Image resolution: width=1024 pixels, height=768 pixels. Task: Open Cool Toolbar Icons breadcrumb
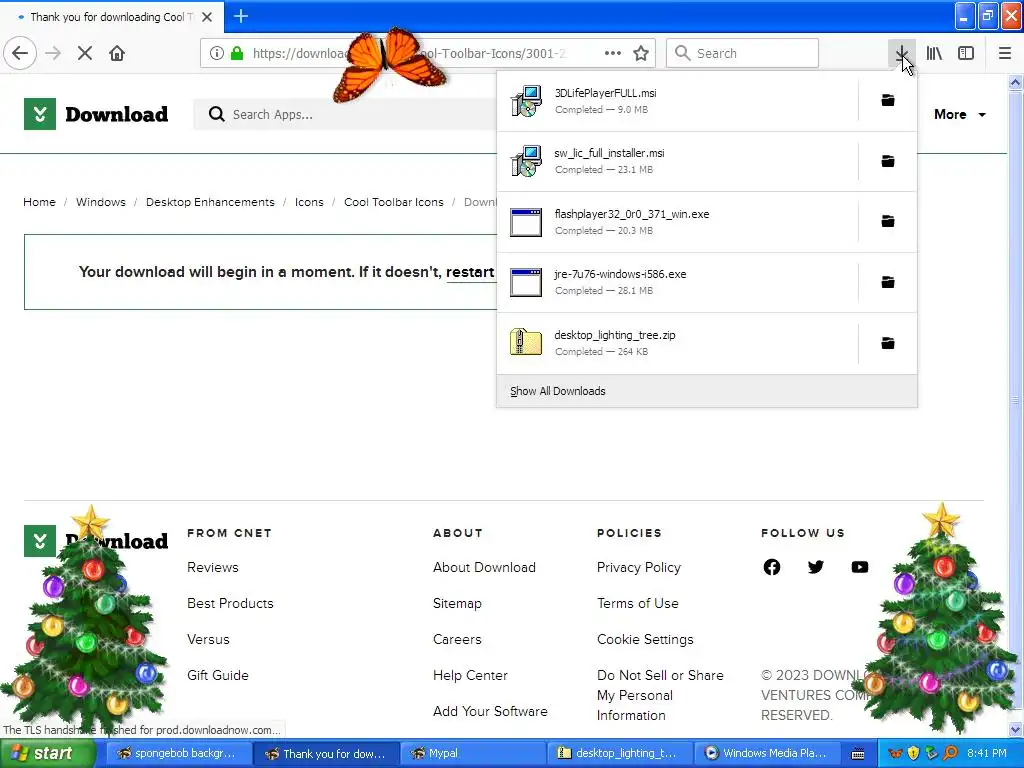(x=394, y=202)
